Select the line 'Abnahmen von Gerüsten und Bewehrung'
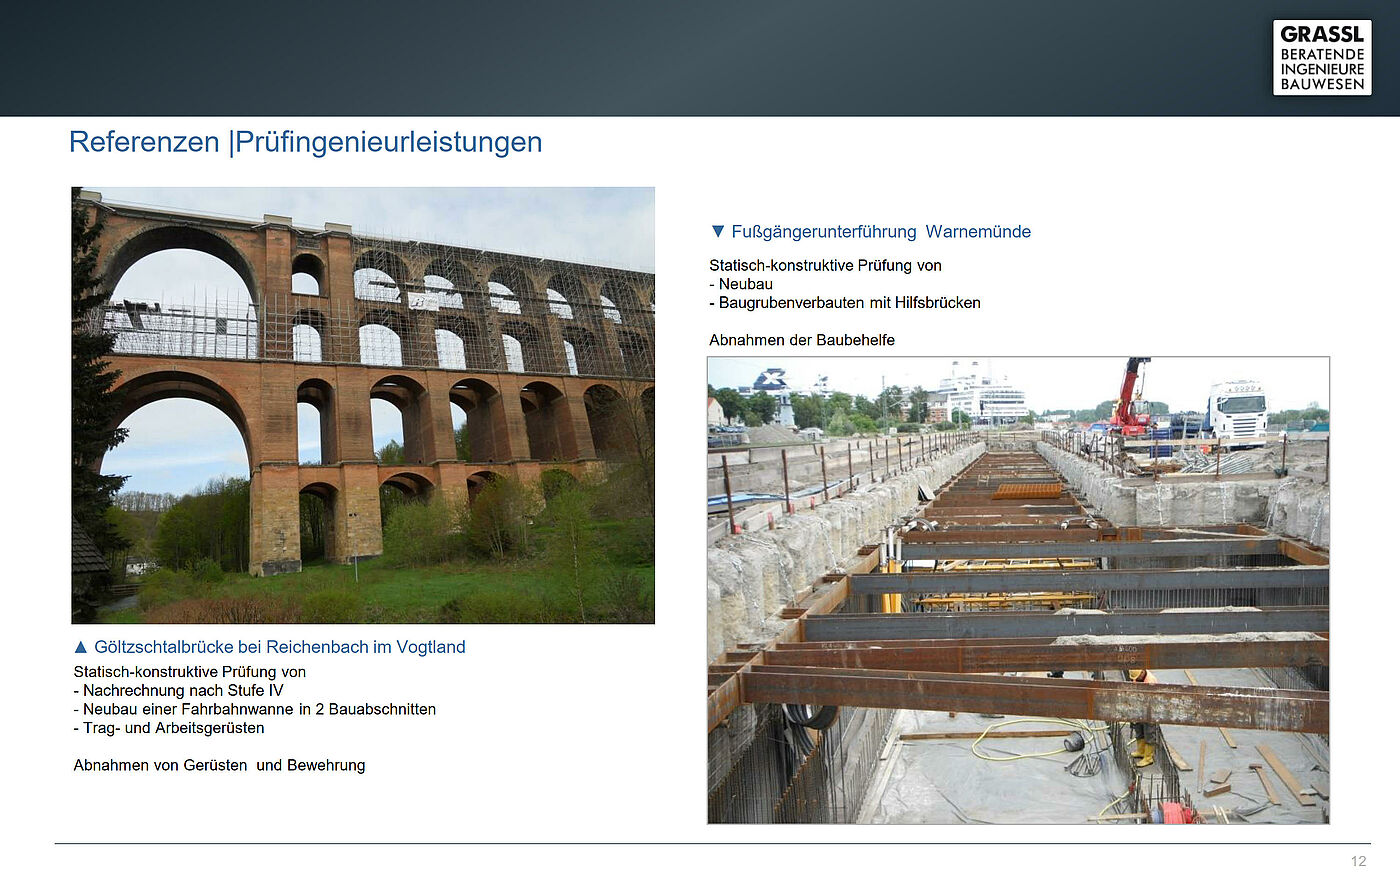 click(x=219, y=765)
